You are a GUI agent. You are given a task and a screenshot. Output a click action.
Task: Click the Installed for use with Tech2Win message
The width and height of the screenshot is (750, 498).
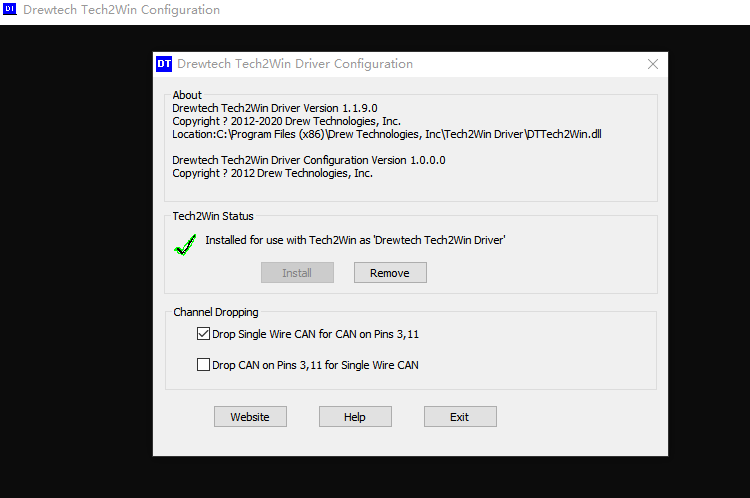355,240
